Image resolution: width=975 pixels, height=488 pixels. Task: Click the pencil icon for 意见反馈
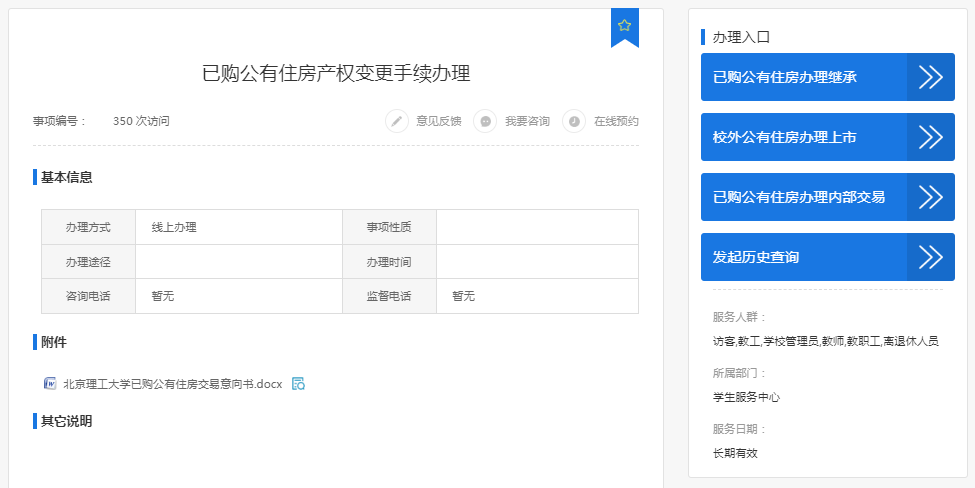(x=397, y=121)
